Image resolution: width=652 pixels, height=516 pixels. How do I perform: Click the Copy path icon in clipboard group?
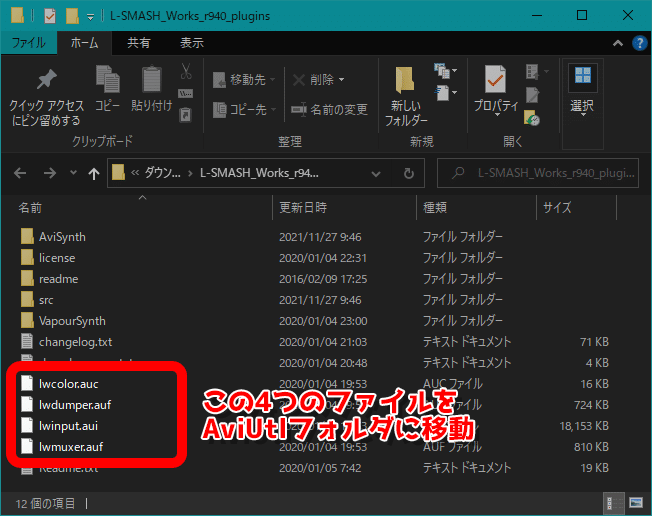tap(185, 93)
